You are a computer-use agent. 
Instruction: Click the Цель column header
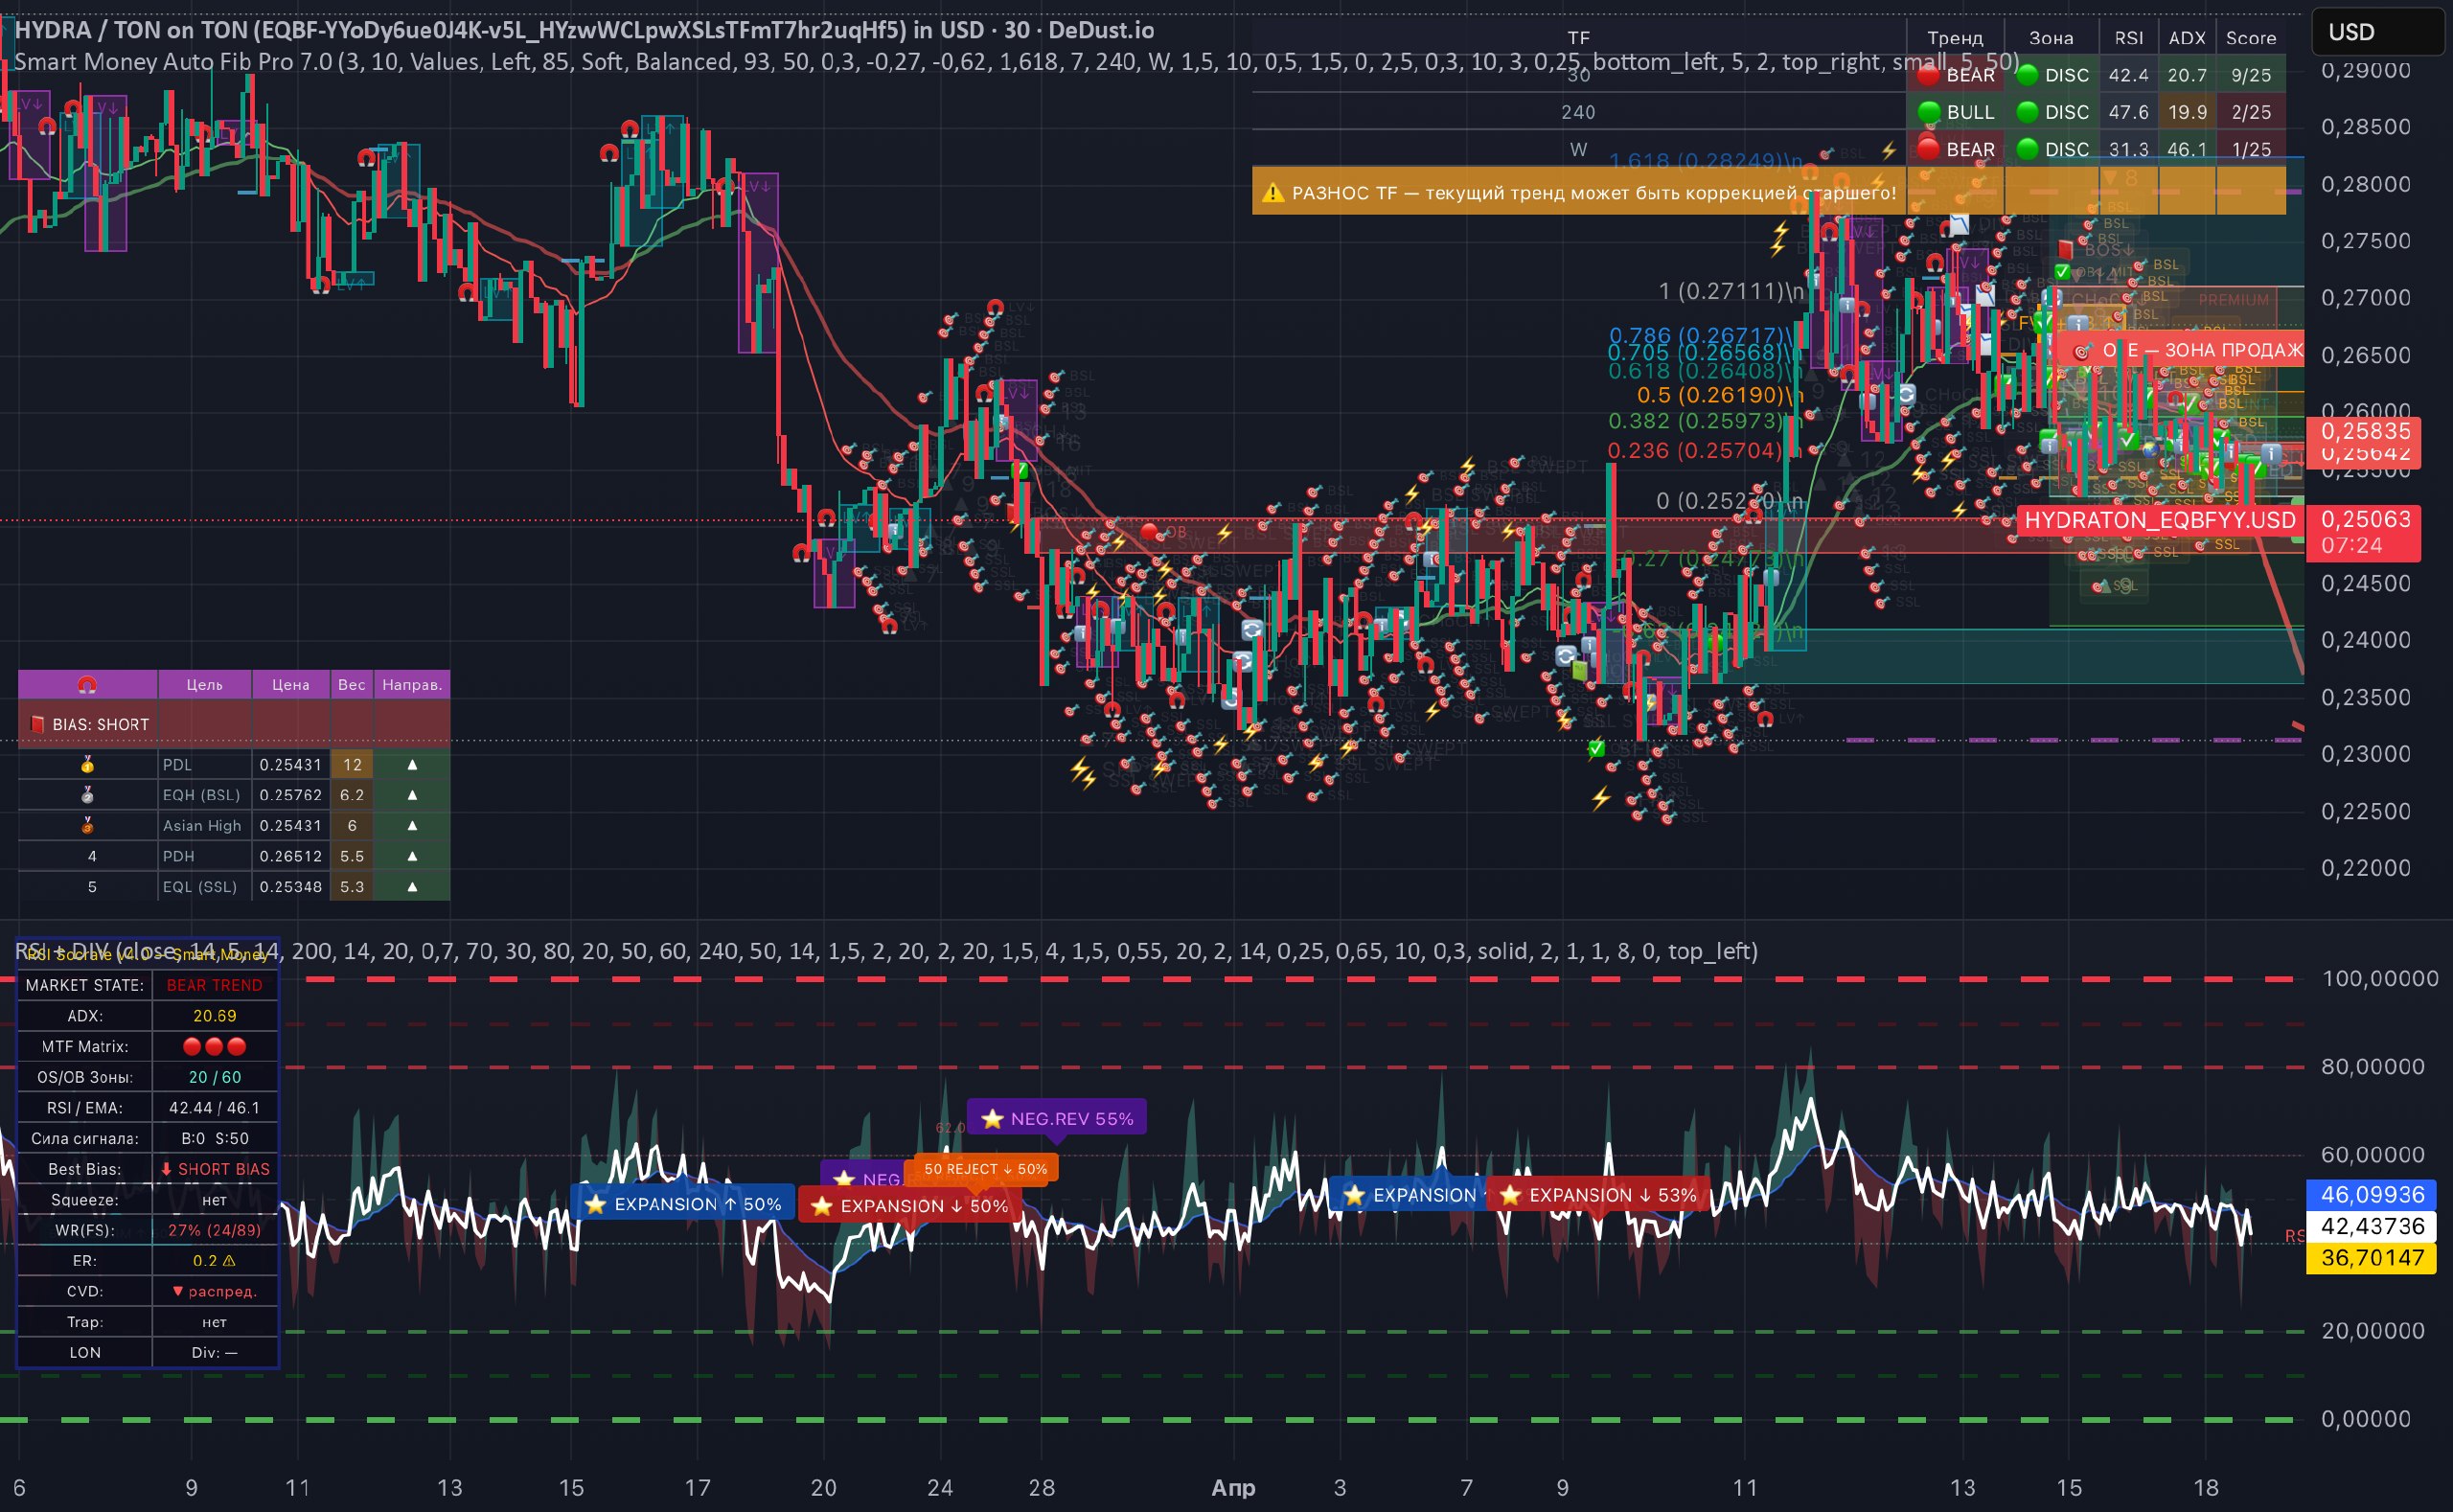[204, 684]
